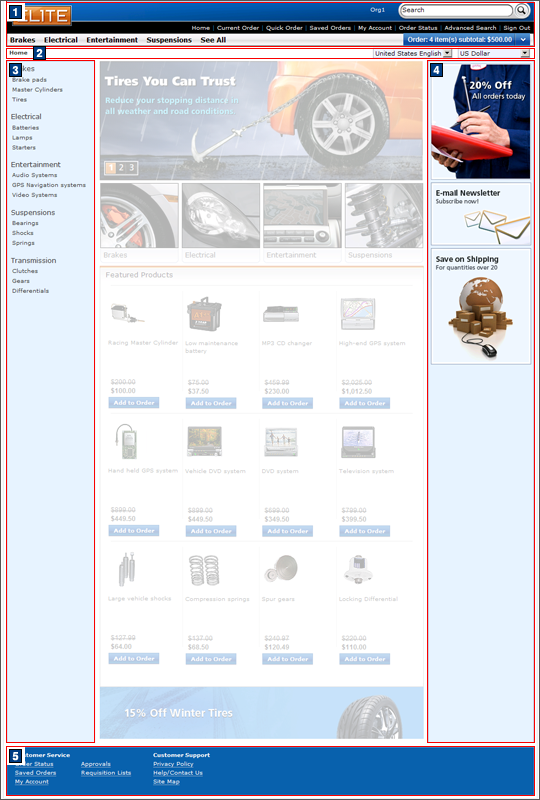The width and height of the screenshot is (540, 800).
Task: Click the Entertainment category thumbnail
Action: pos(302,216)
